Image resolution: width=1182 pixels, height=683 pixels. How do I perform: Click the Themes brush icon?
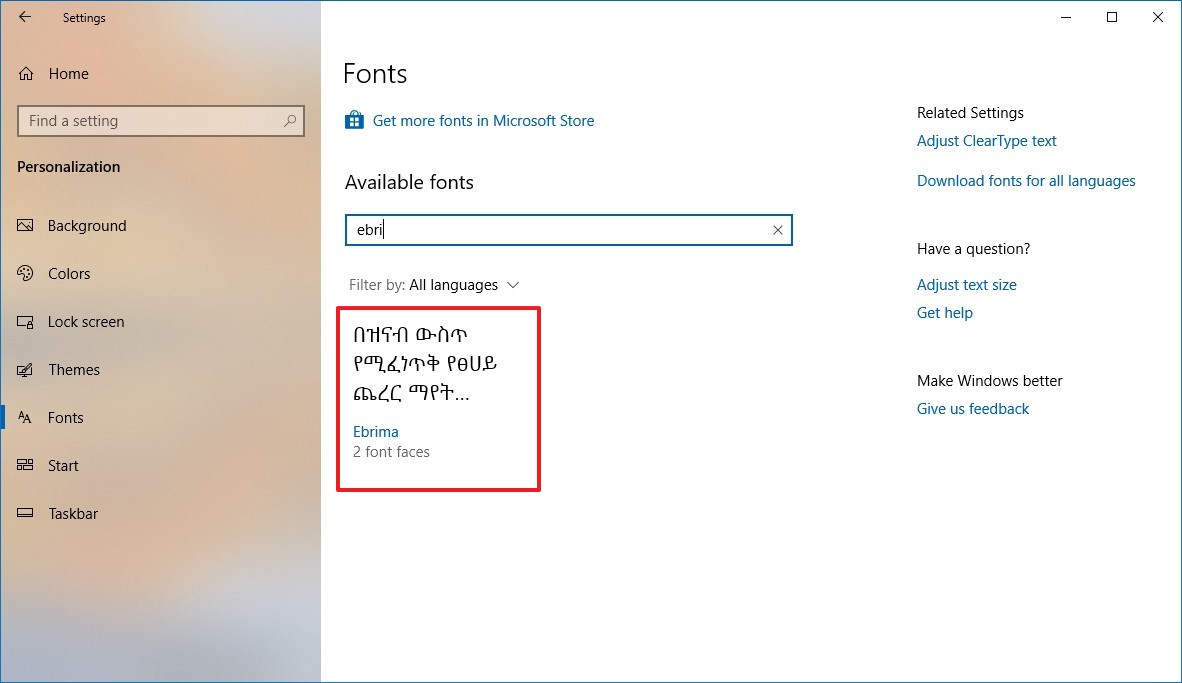click(25, 369)
